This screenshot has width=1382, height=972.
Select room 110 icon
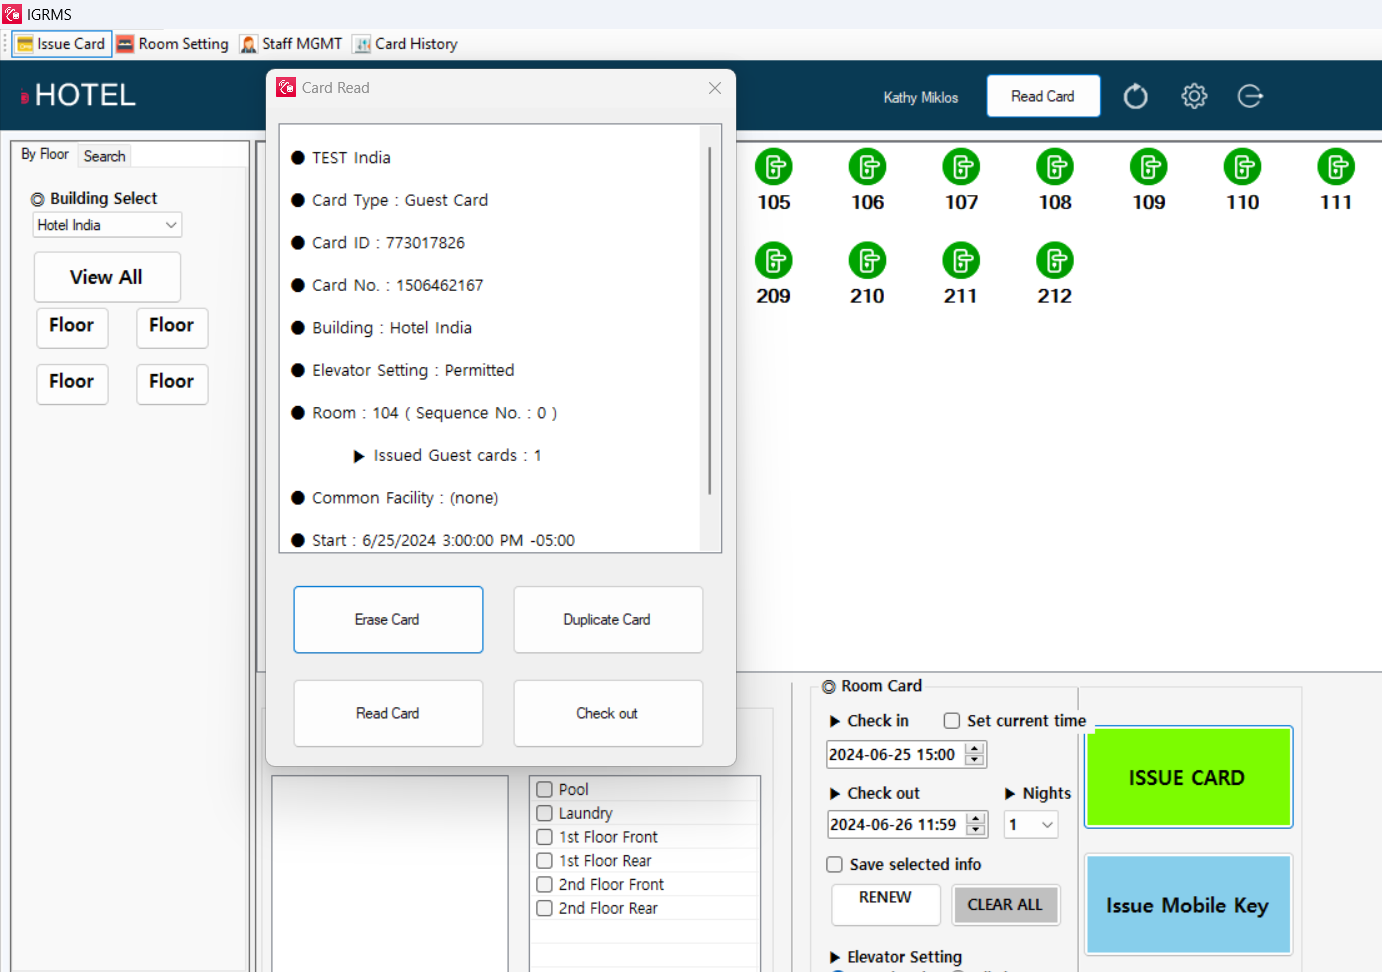1242,167
